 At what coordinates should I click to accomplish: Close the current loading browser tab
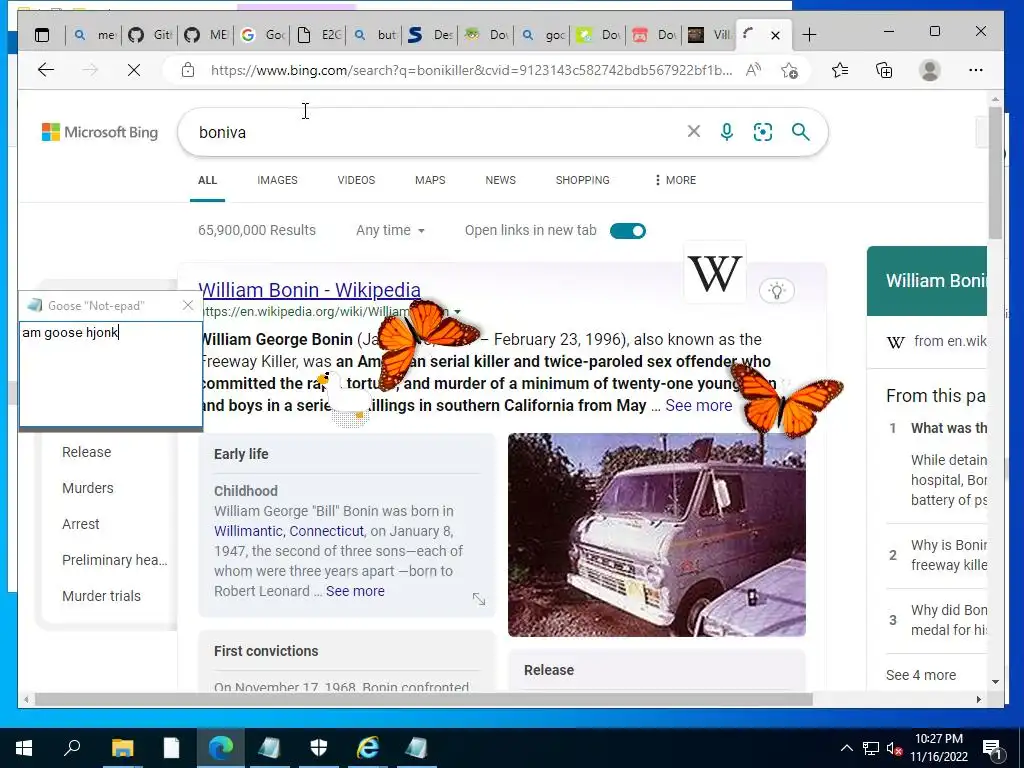(775, 35)
